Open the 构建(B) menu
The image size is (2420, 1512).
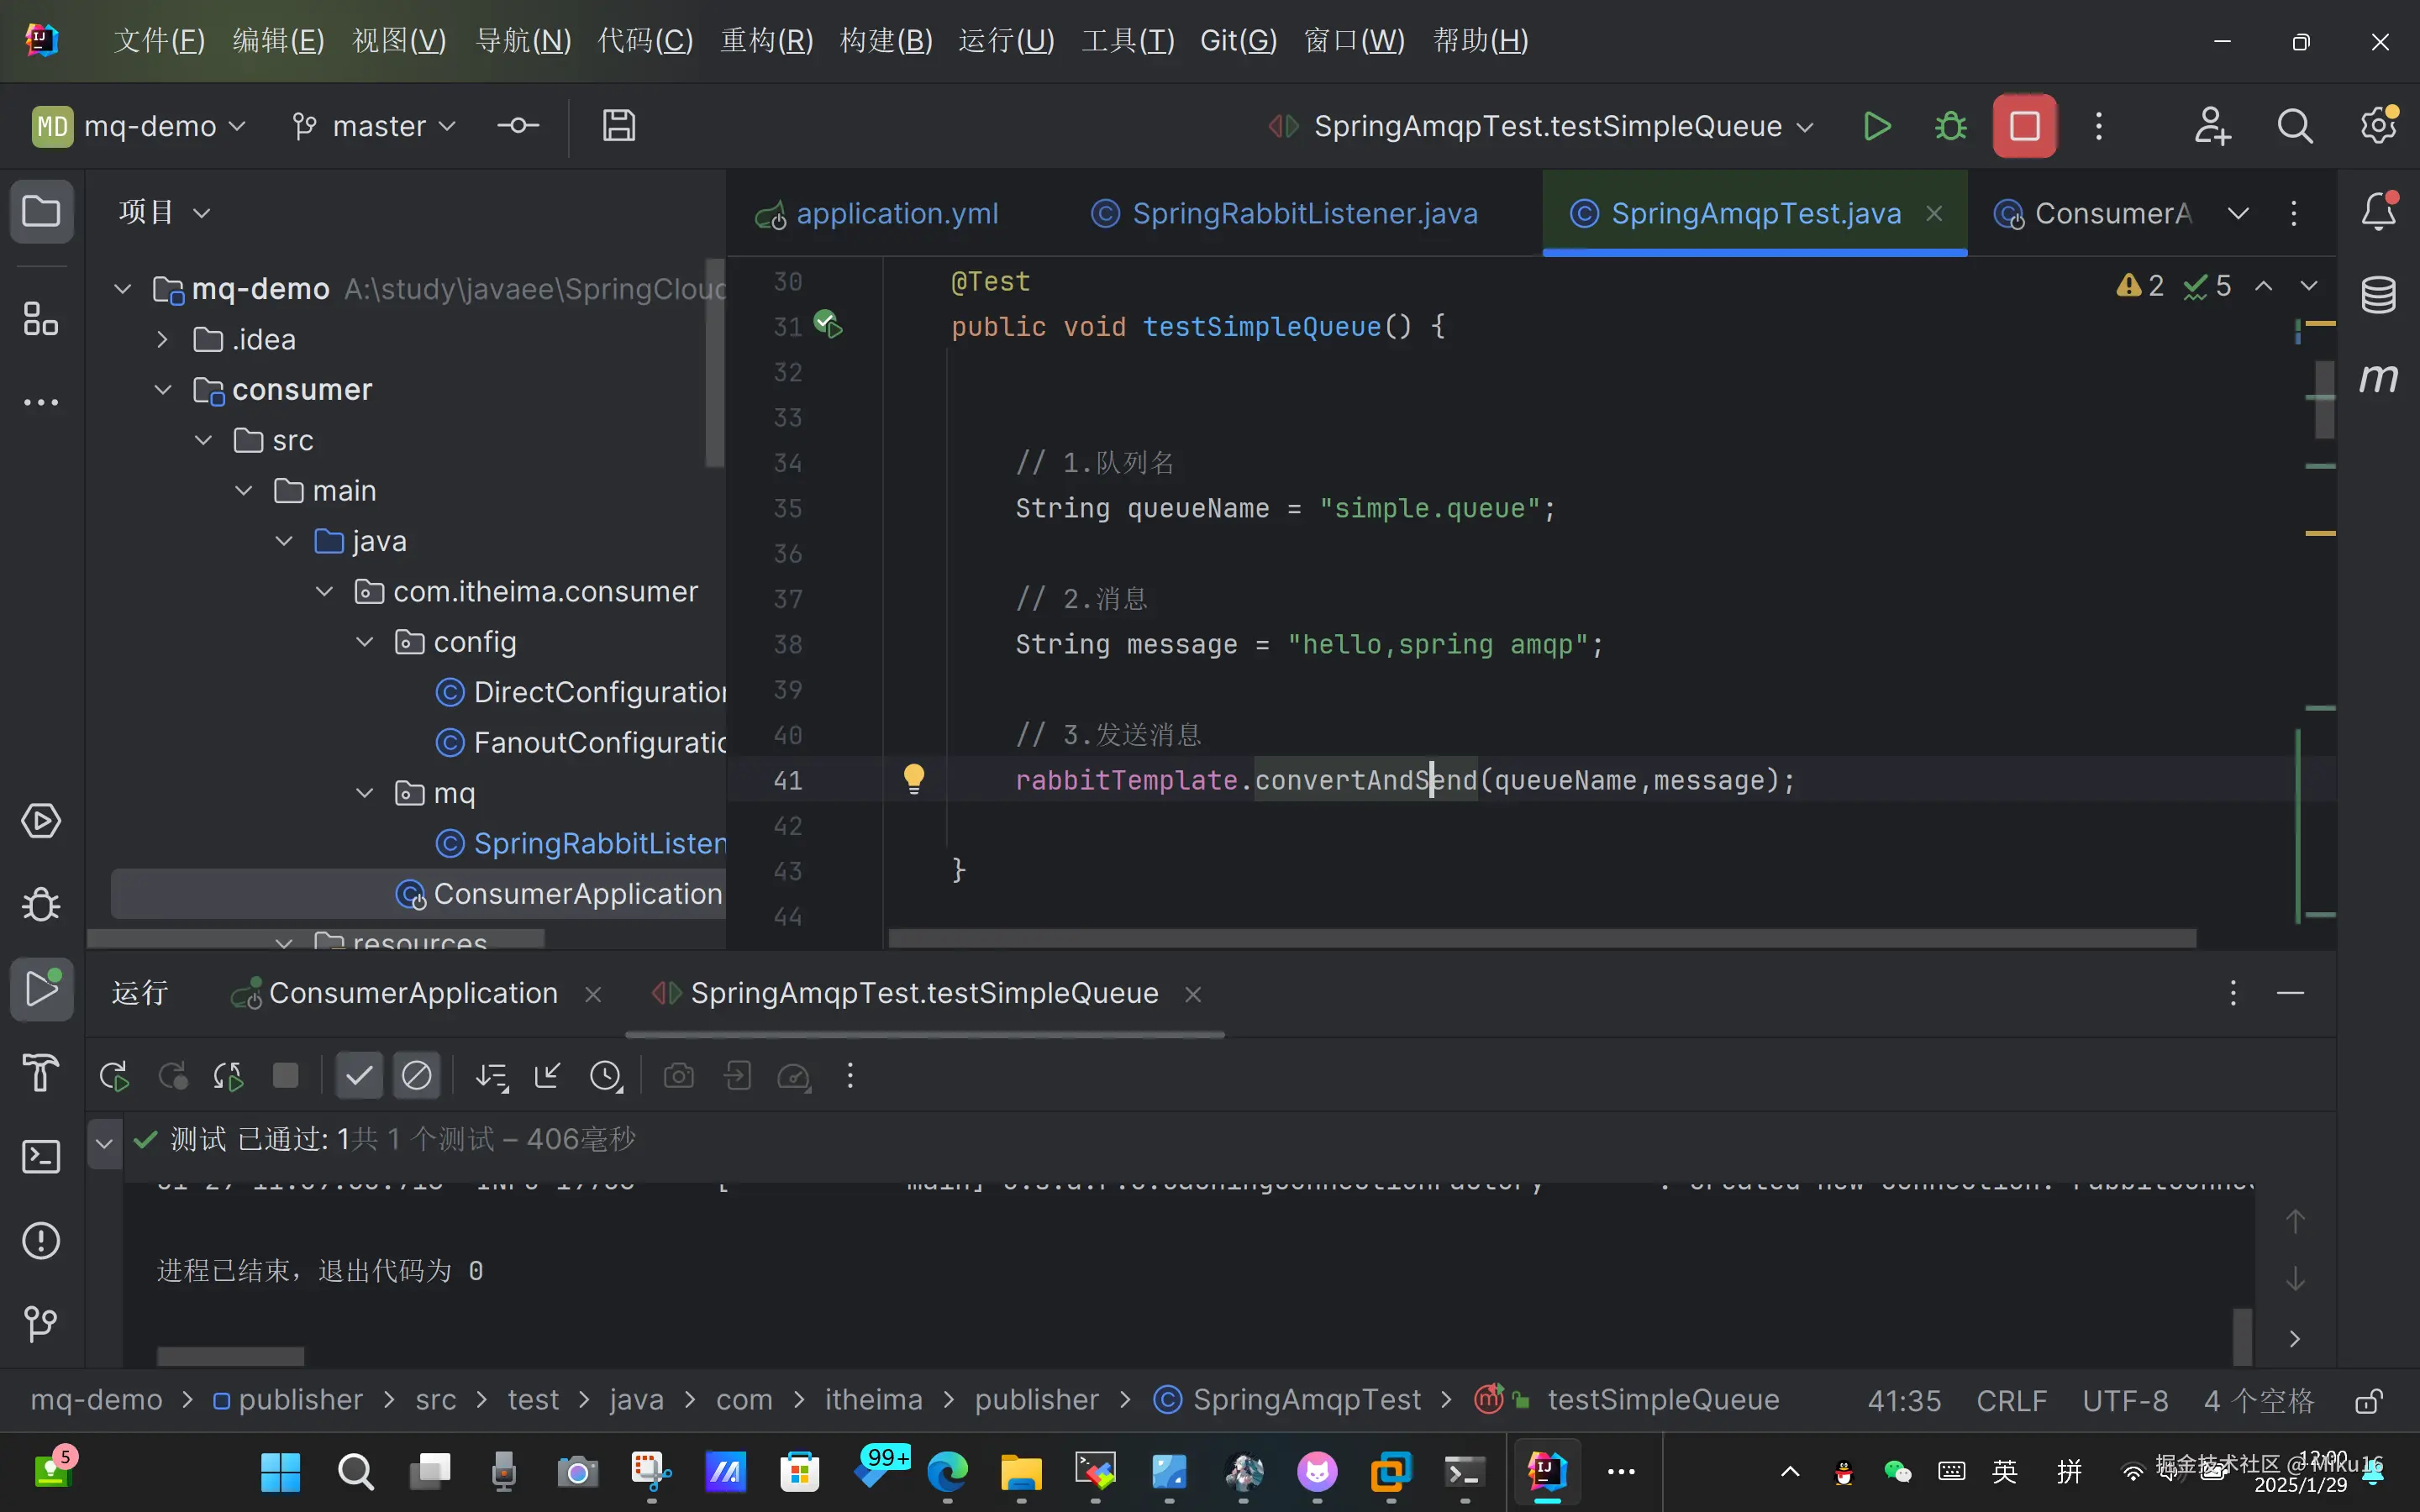[886, 41]
